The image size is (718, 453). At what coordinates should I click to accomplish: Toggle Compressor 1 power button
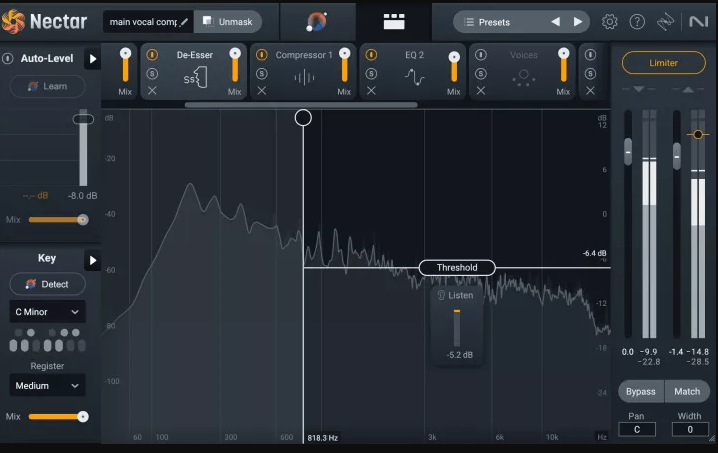tap(261, 55)
